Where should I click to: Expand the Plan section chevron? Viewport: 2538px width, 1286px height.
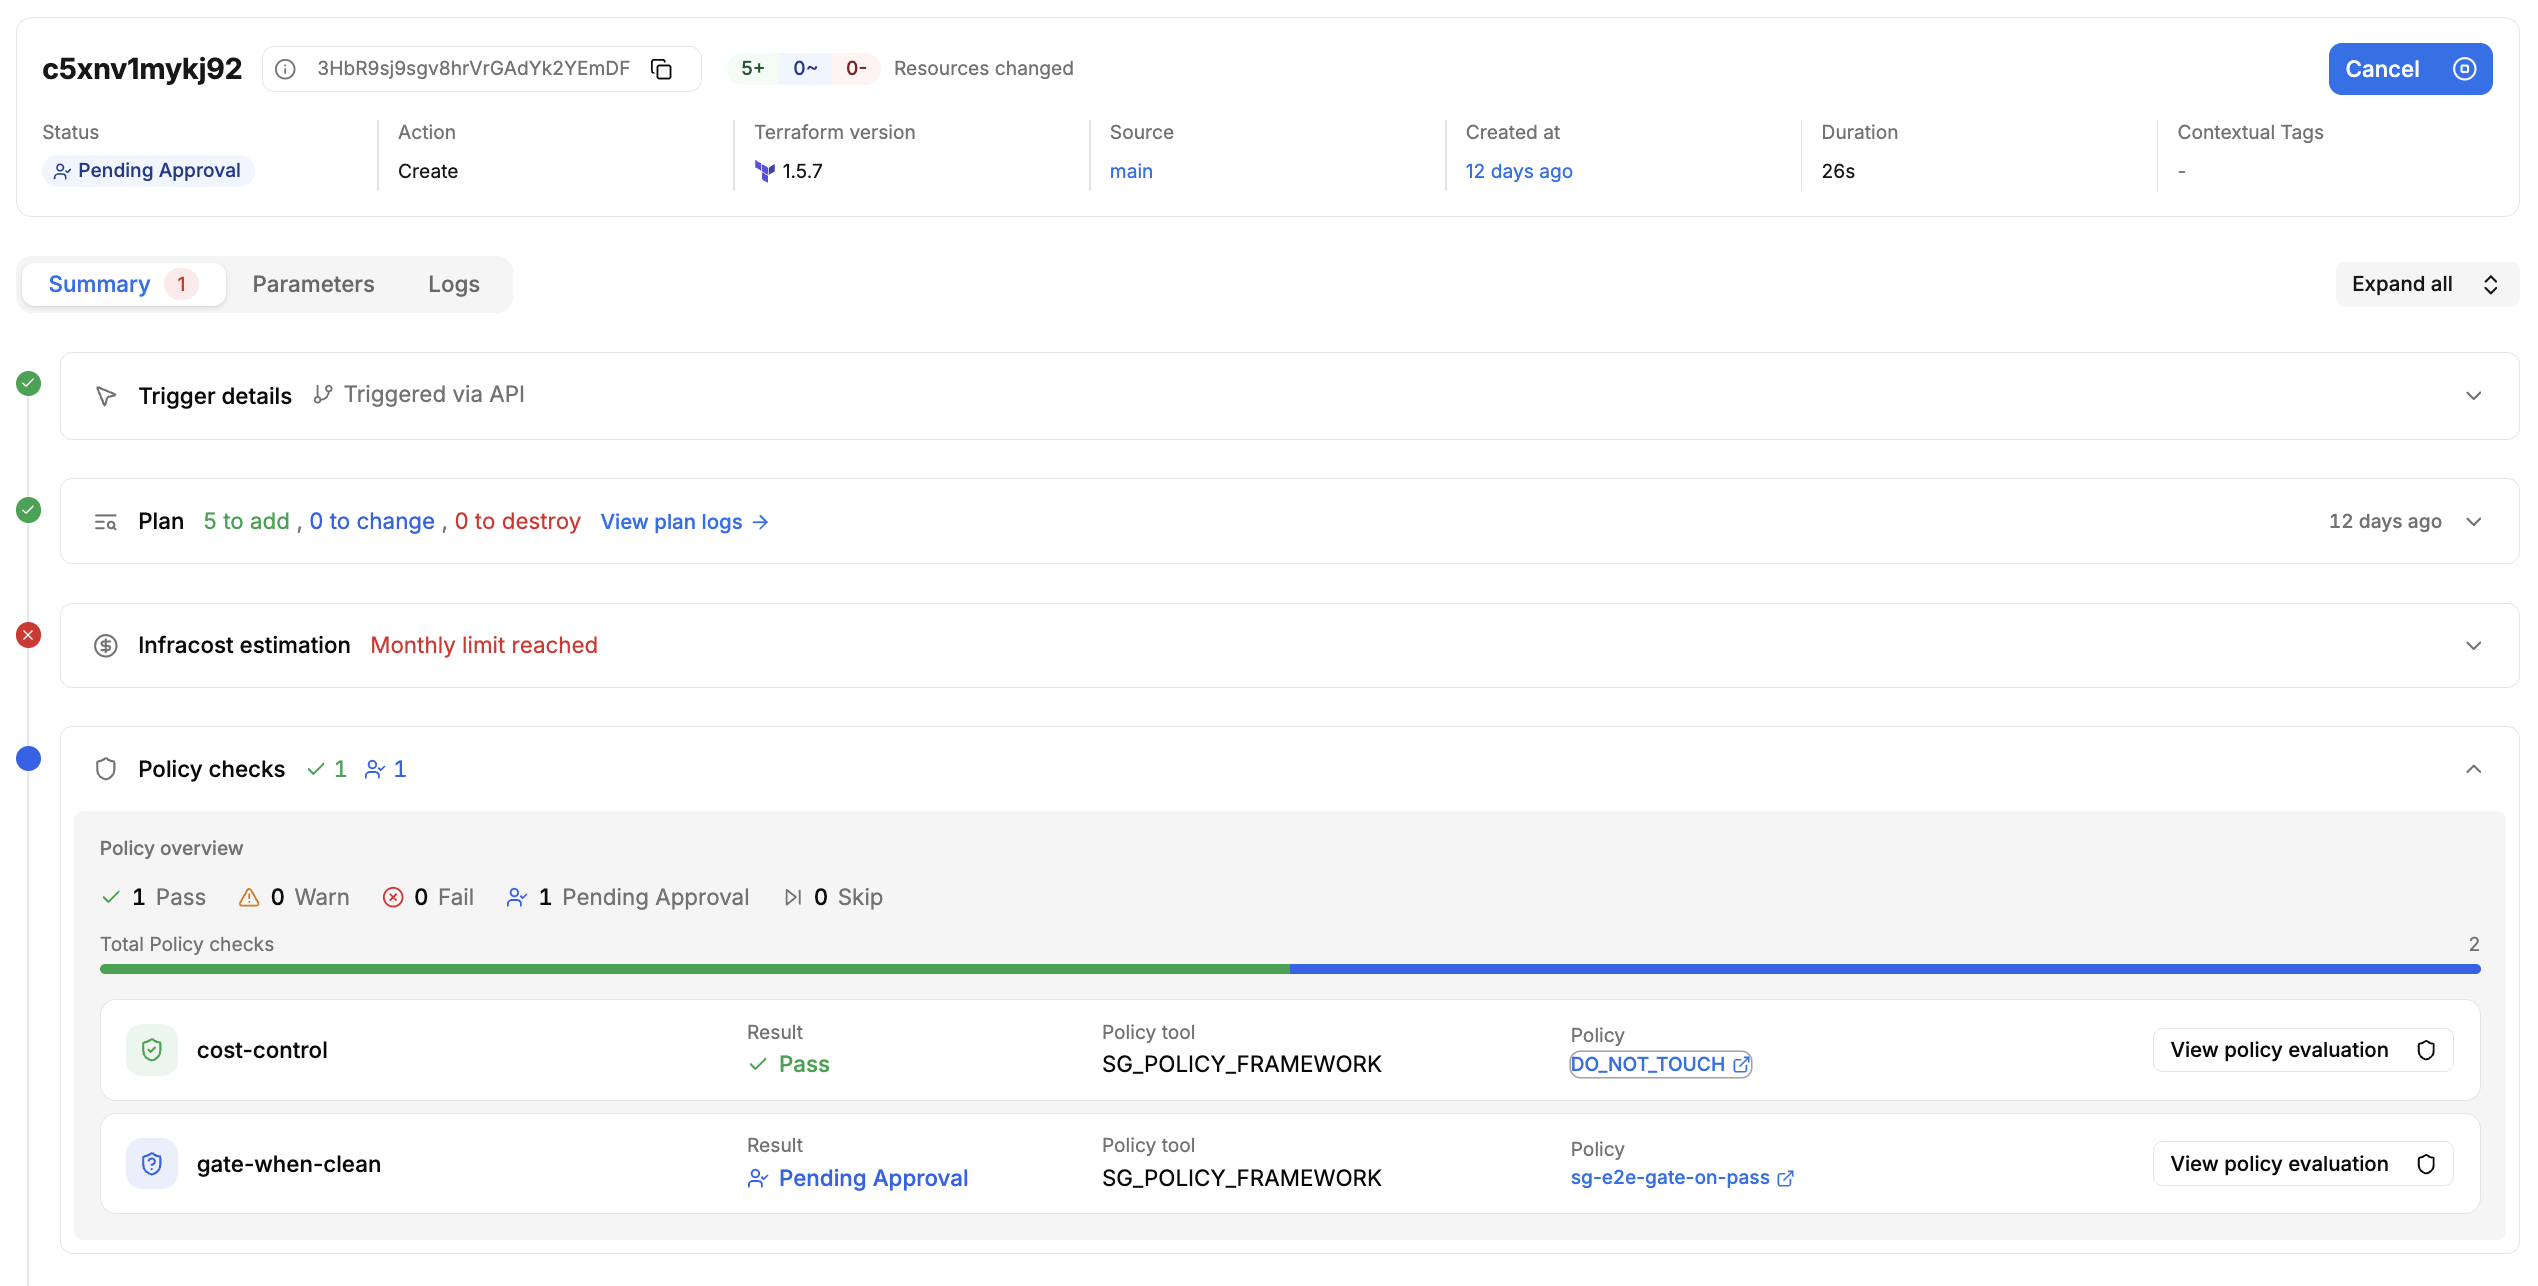(2474, 522)
